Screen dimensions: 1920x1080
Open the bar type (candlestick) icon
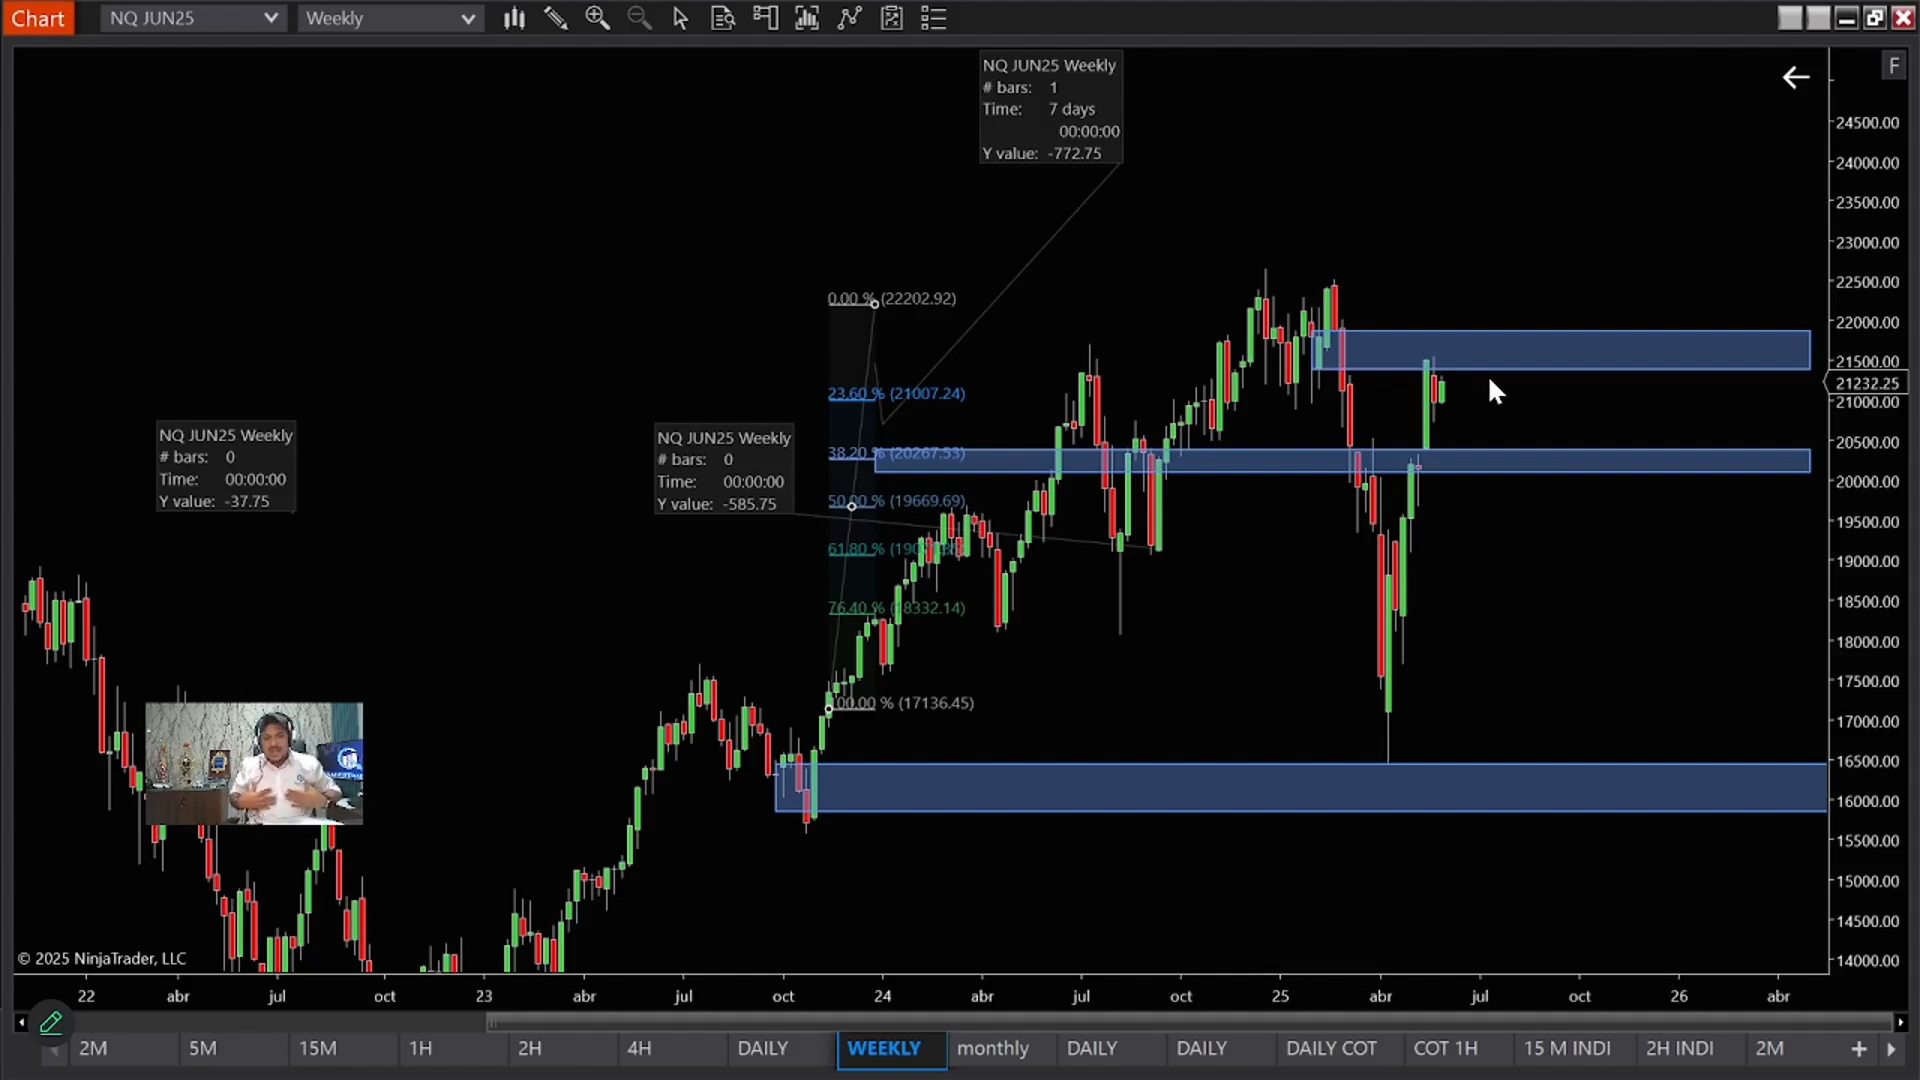point(514,18)
